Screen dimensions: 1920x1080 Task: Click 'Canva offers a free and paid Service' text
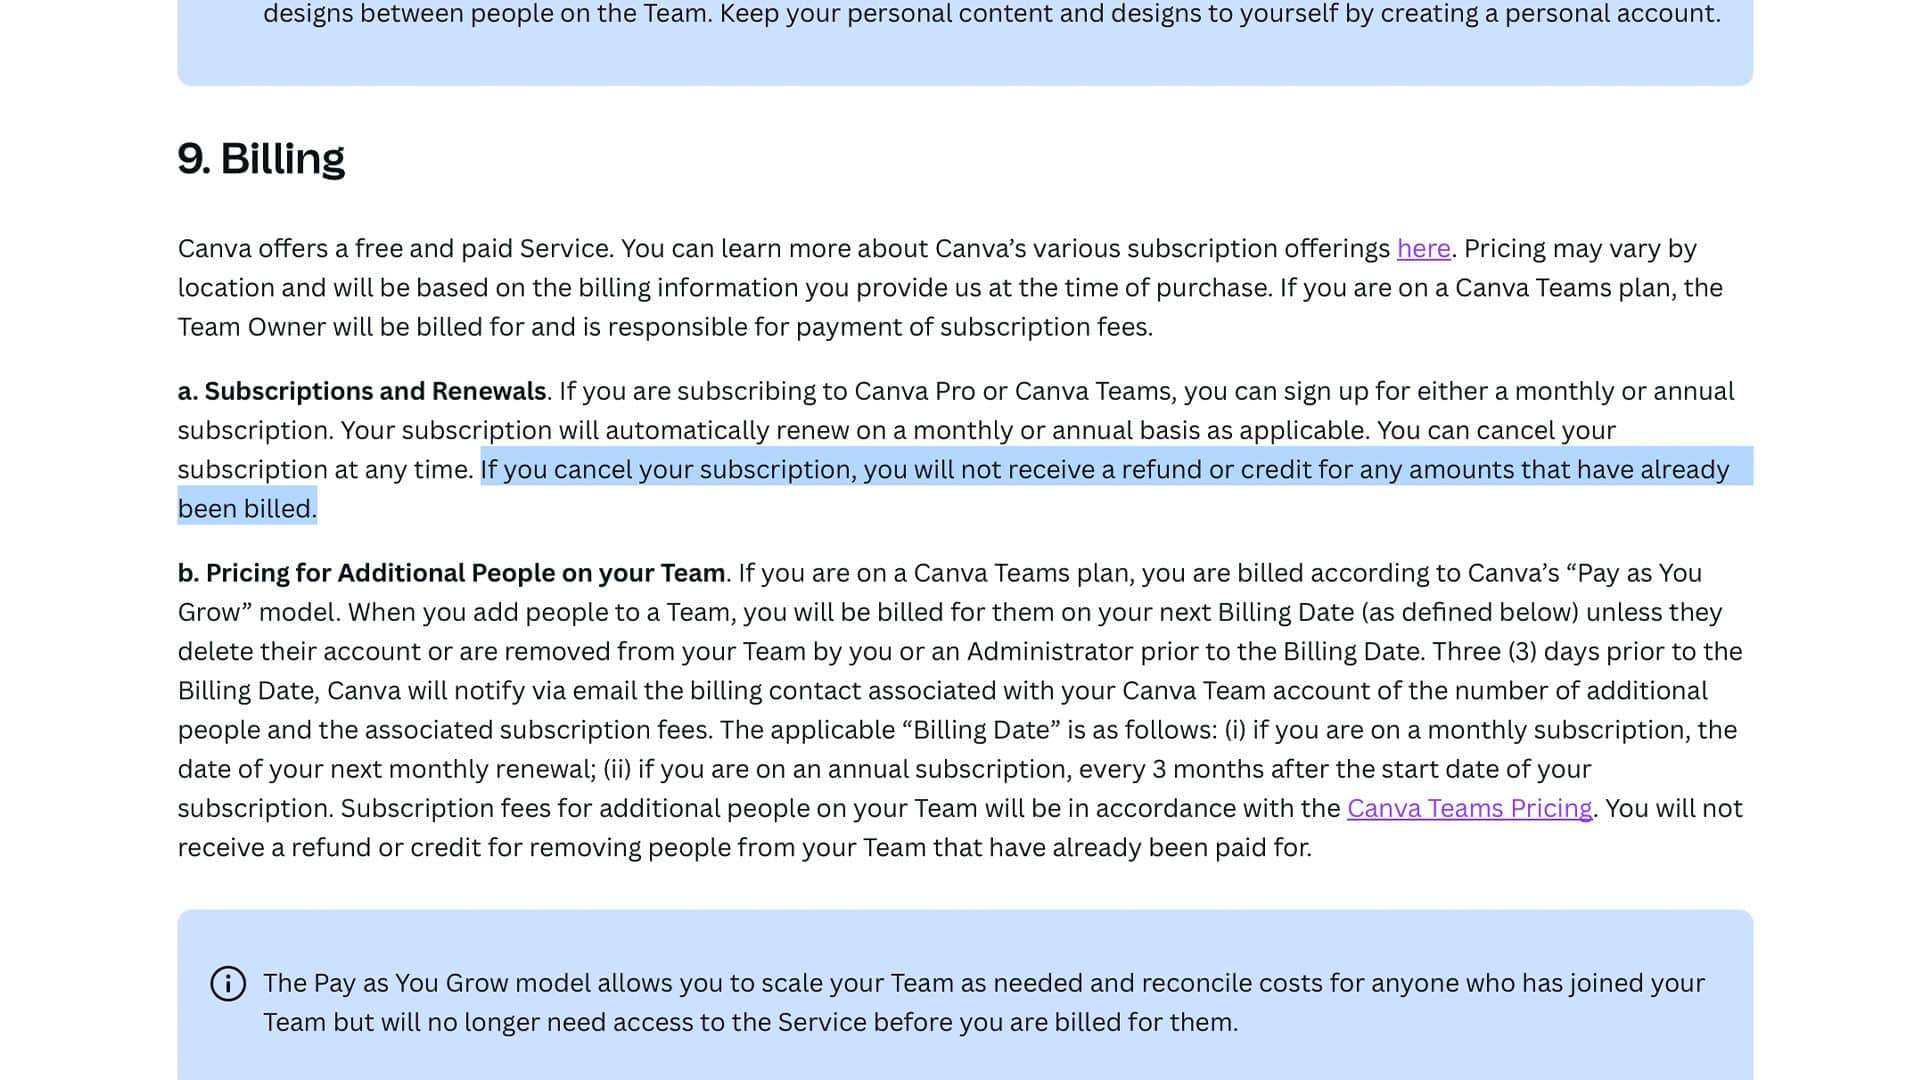pyautogui.click(x=395, y=249)
